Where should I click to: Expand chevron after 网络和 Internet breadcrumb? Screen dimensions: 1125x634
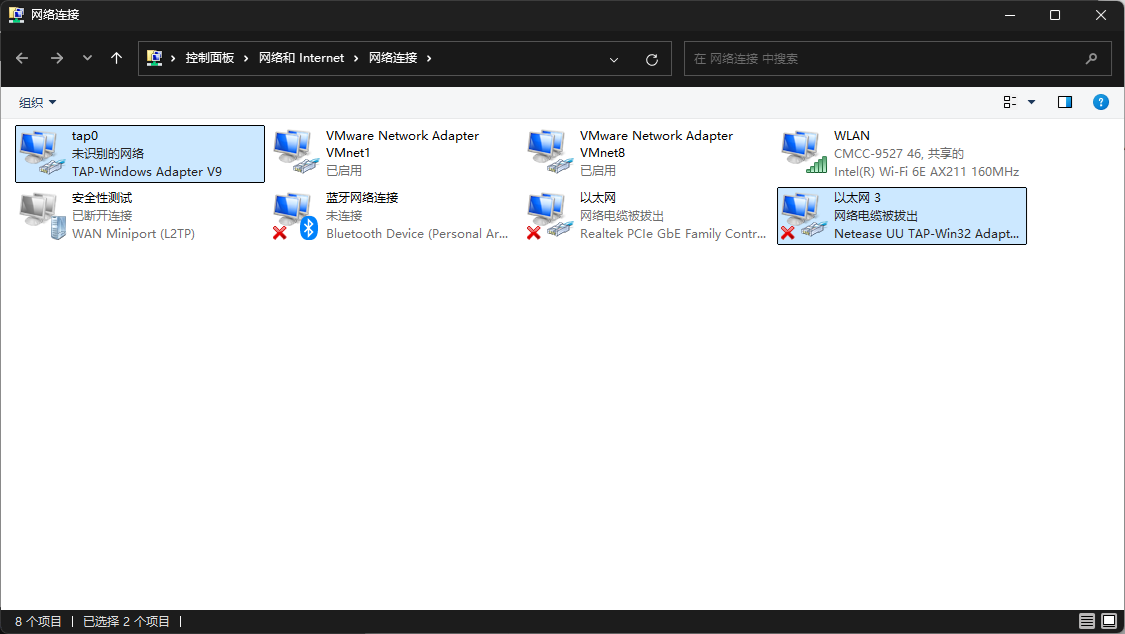click(355, 58)
